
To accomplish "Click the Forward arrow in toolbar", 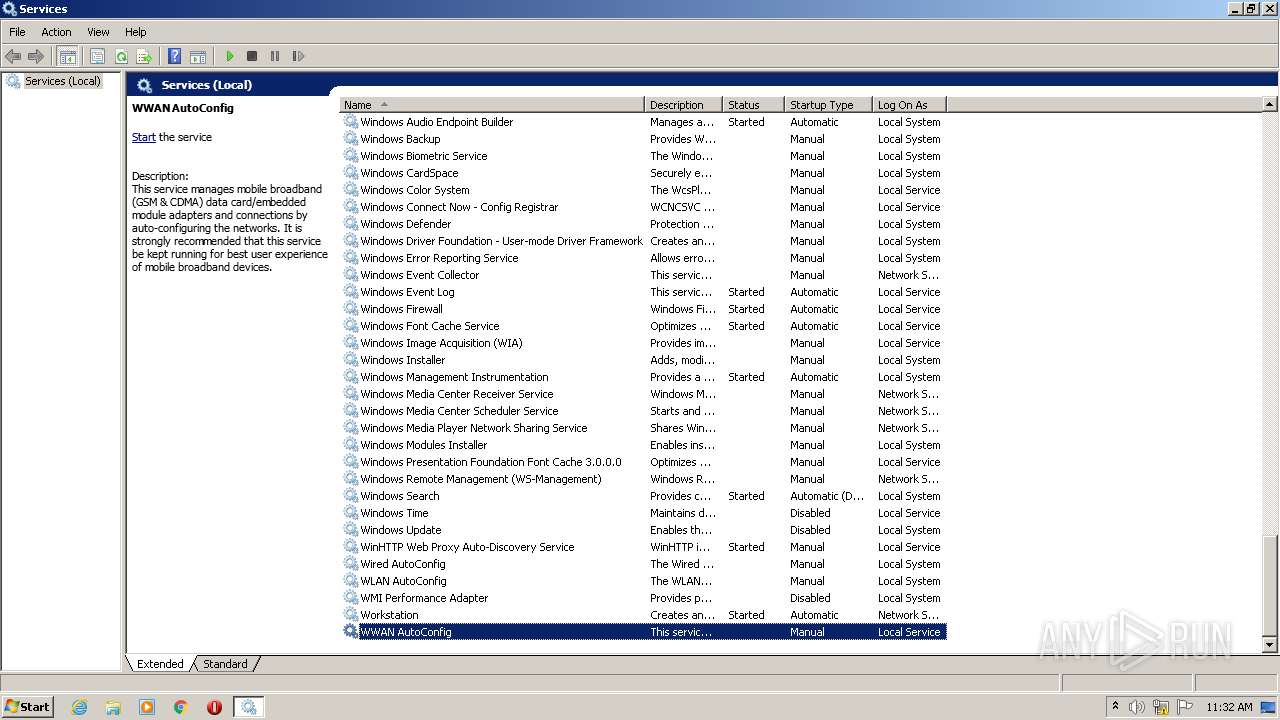I will [36, 56].
